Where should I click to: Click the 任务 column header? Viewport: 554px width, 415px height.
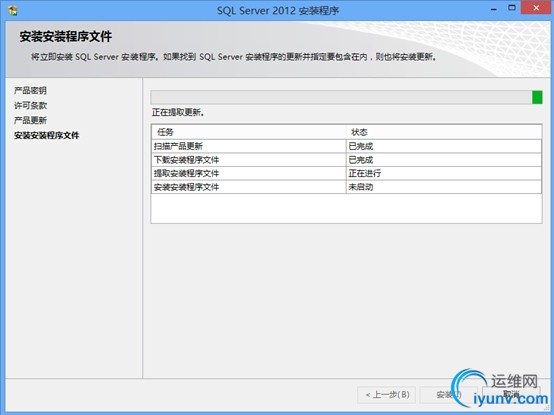[x=249, y=132]
